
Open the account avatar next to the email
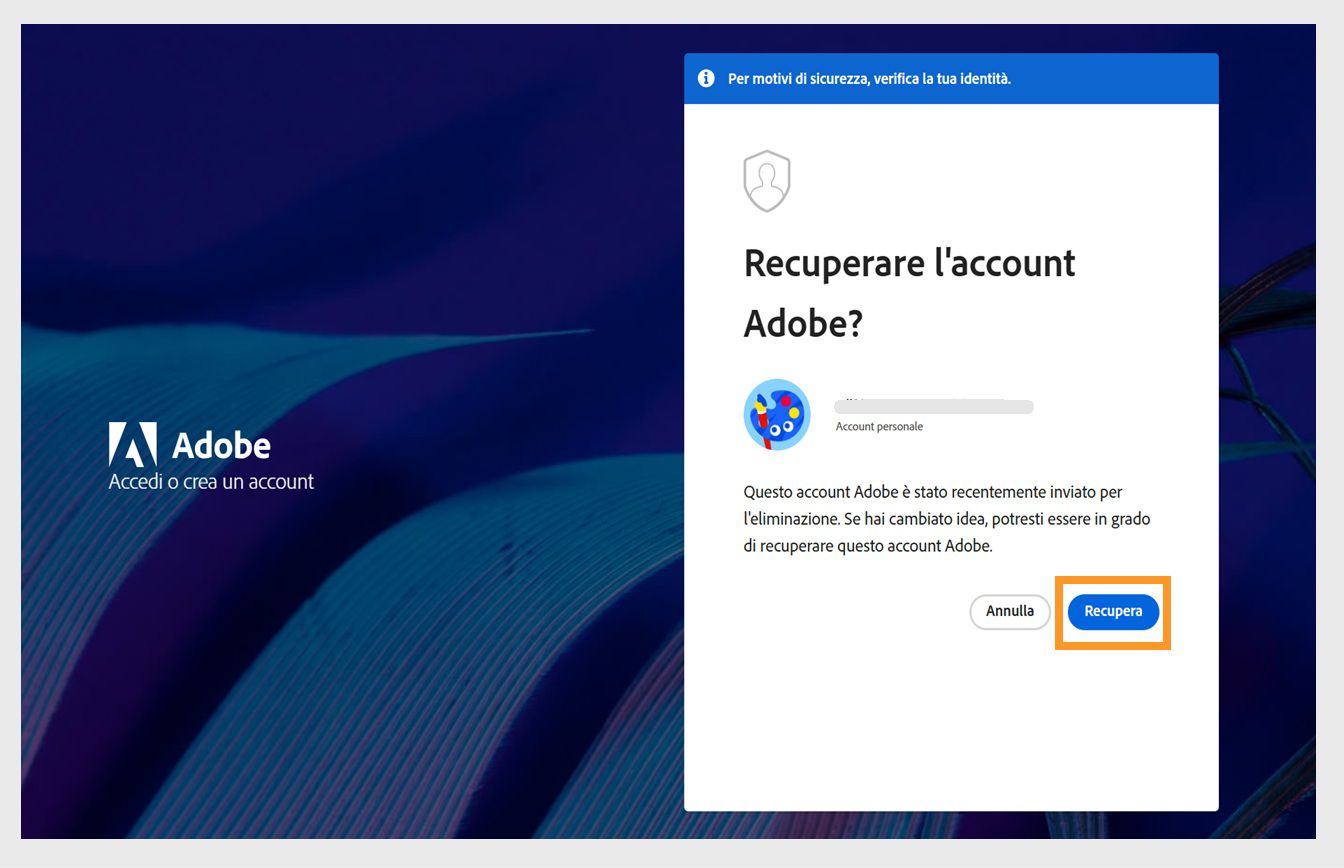[777, 413]
